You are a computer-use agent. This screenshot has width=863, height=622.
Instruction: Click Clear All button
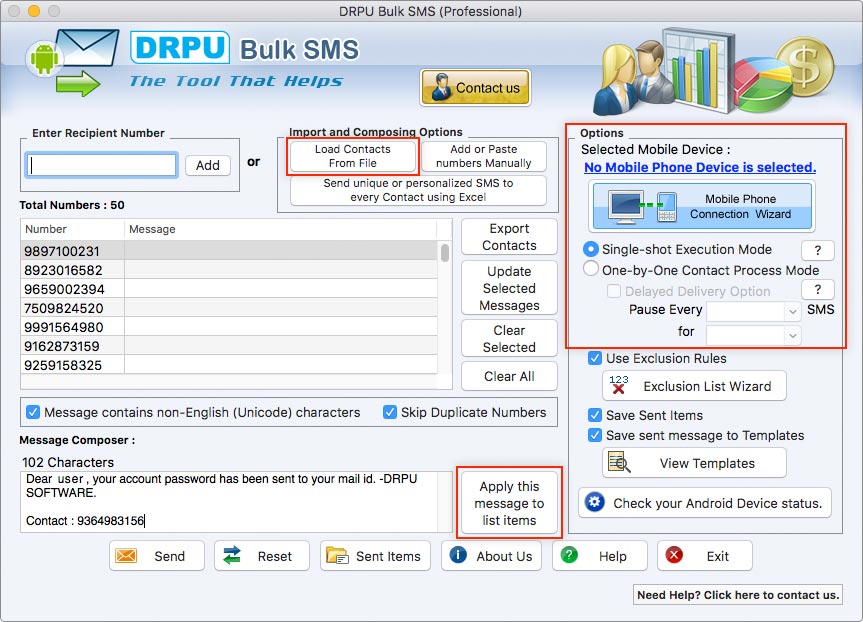tap(509, 377)
